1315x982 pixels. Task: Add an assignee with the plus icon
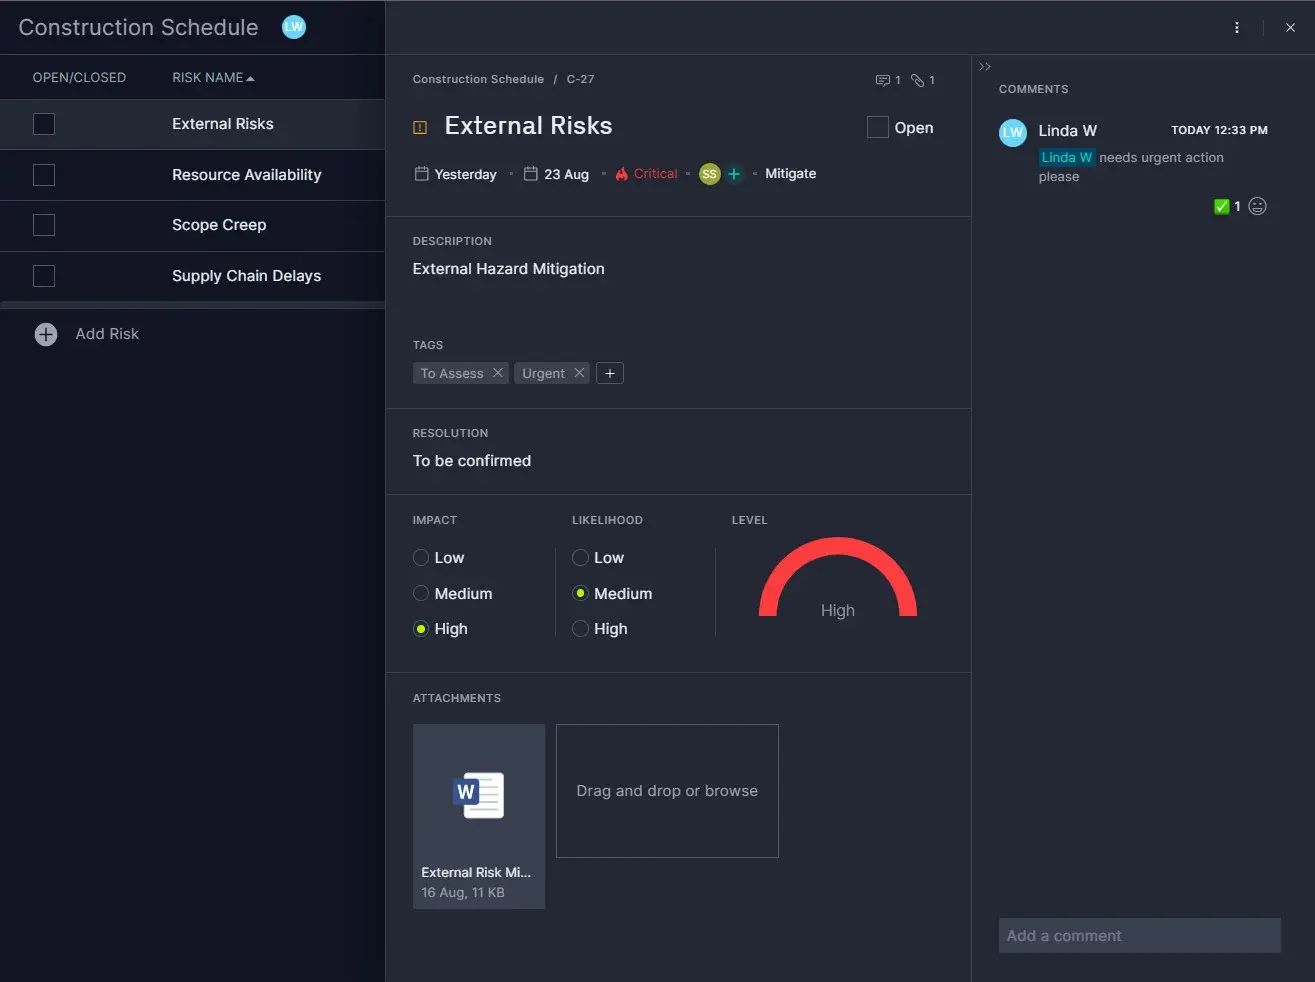point(734,174)
